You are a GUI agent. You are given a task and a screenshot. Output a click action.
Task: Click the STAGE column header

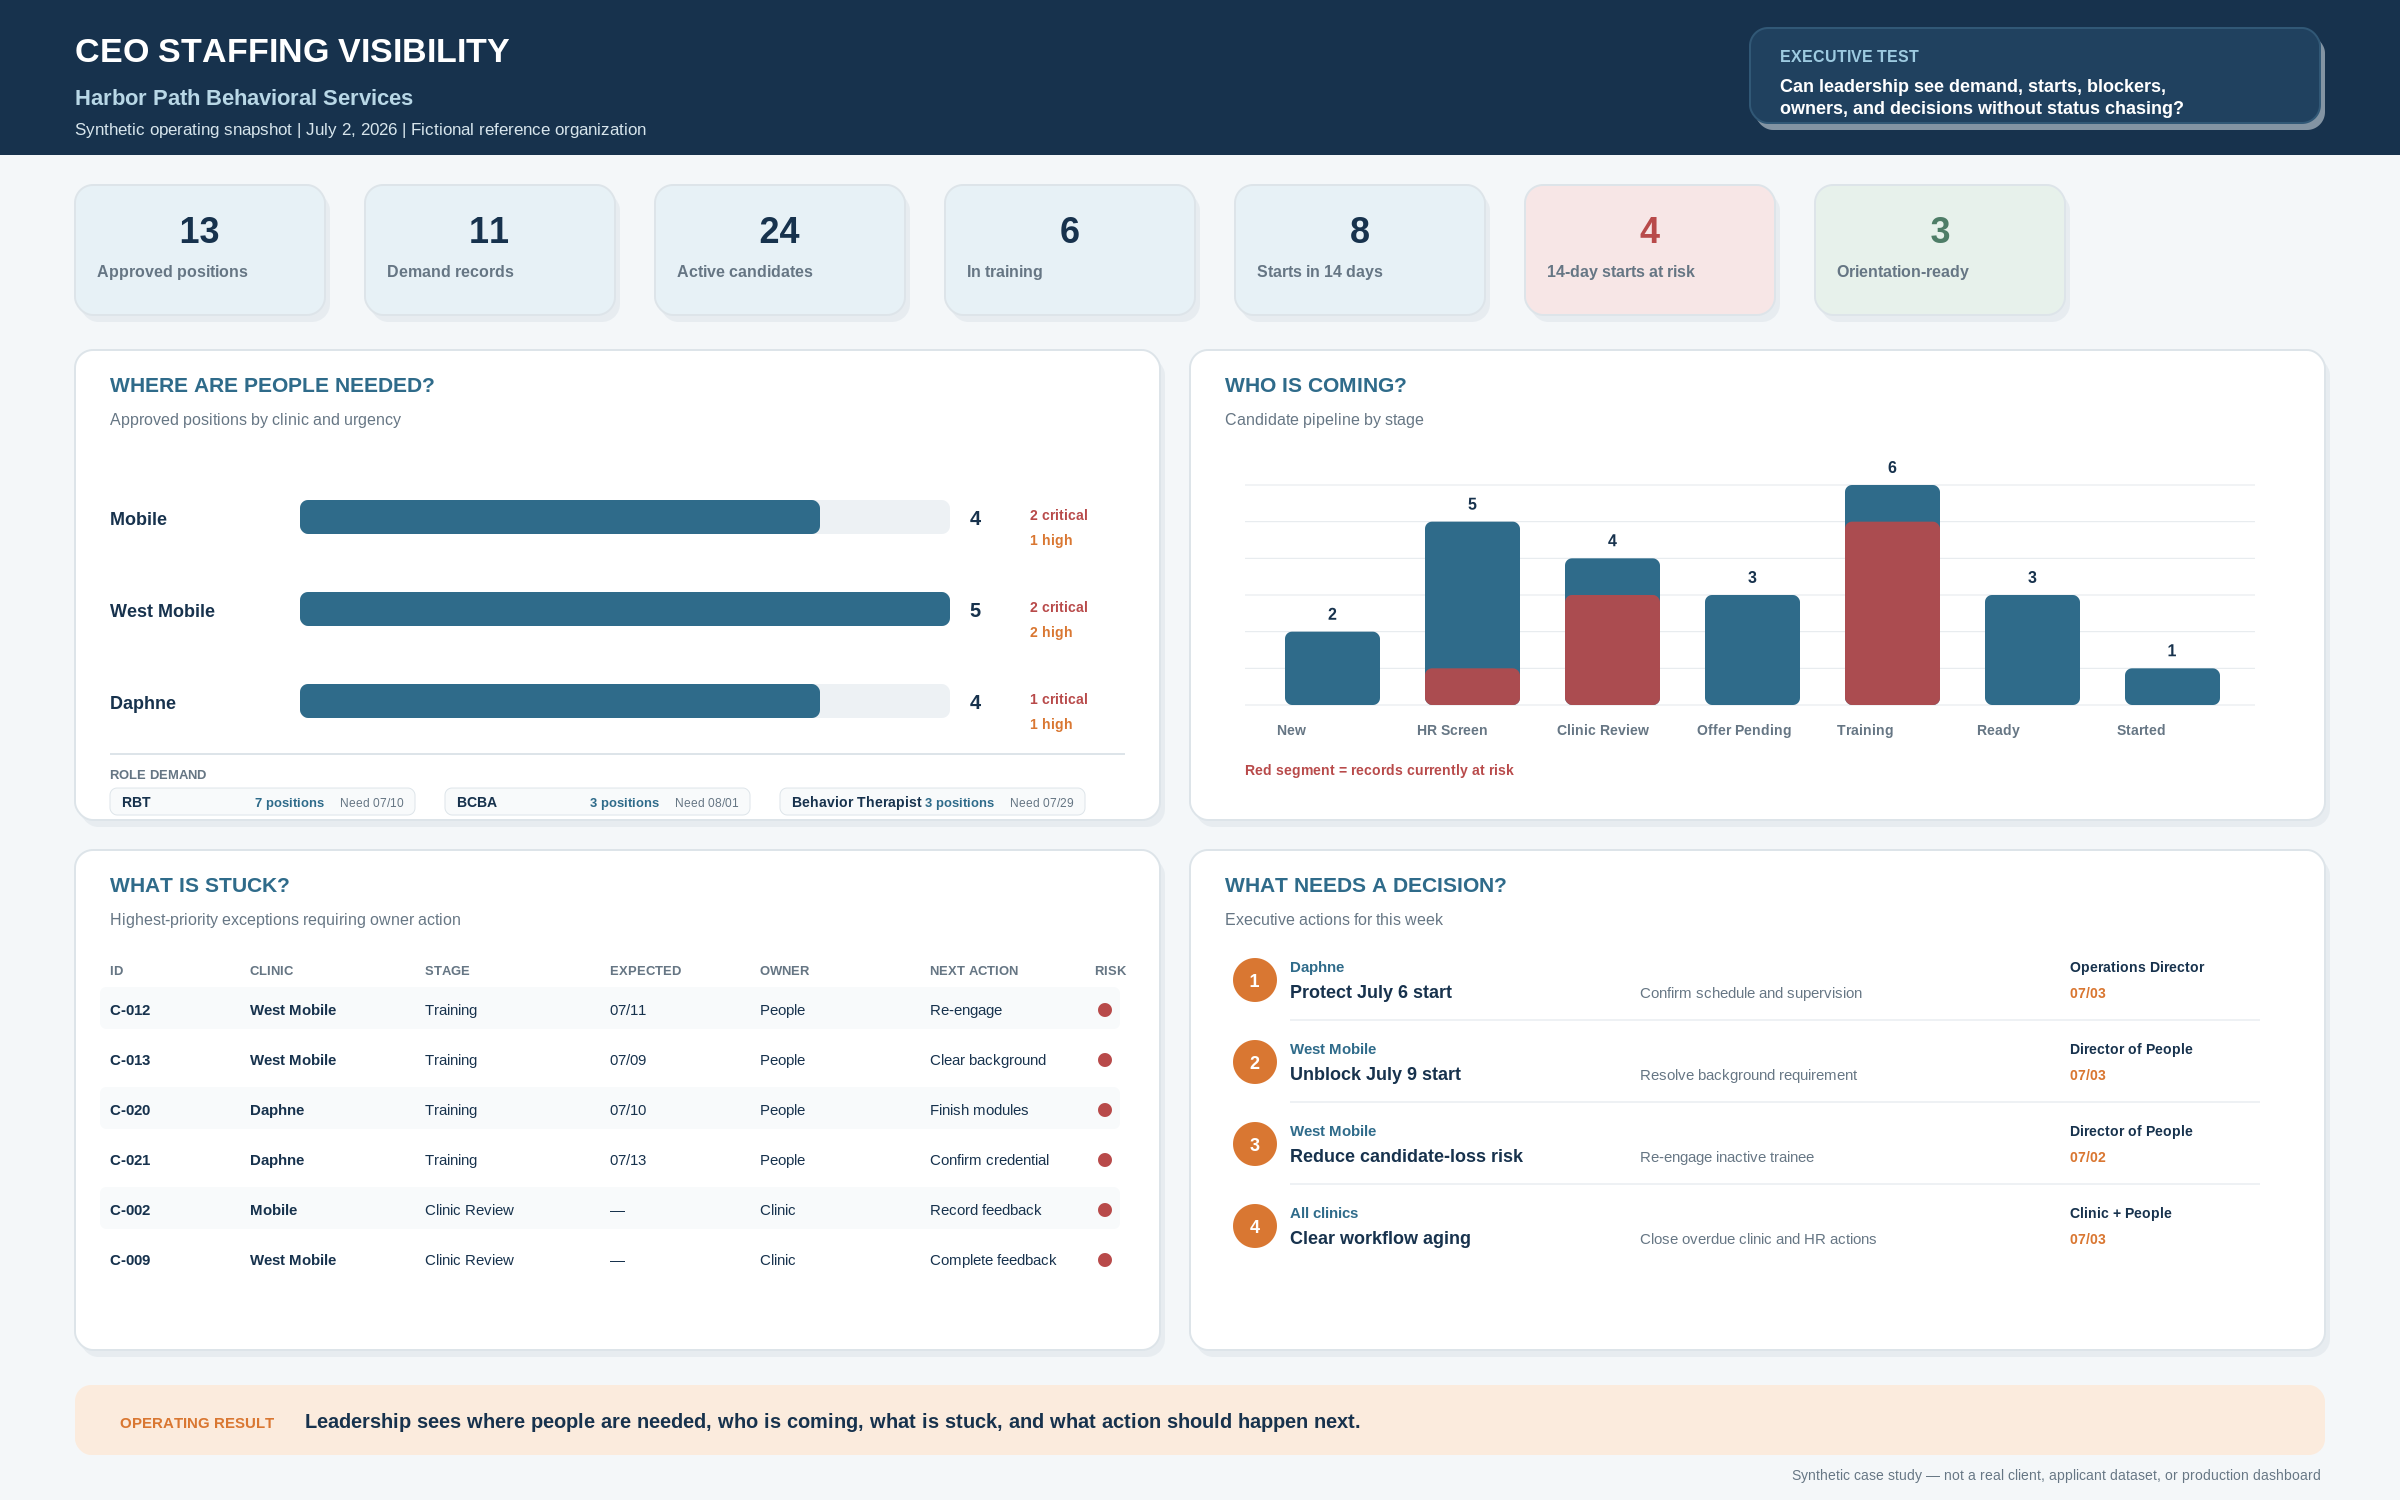click(447, 971)
